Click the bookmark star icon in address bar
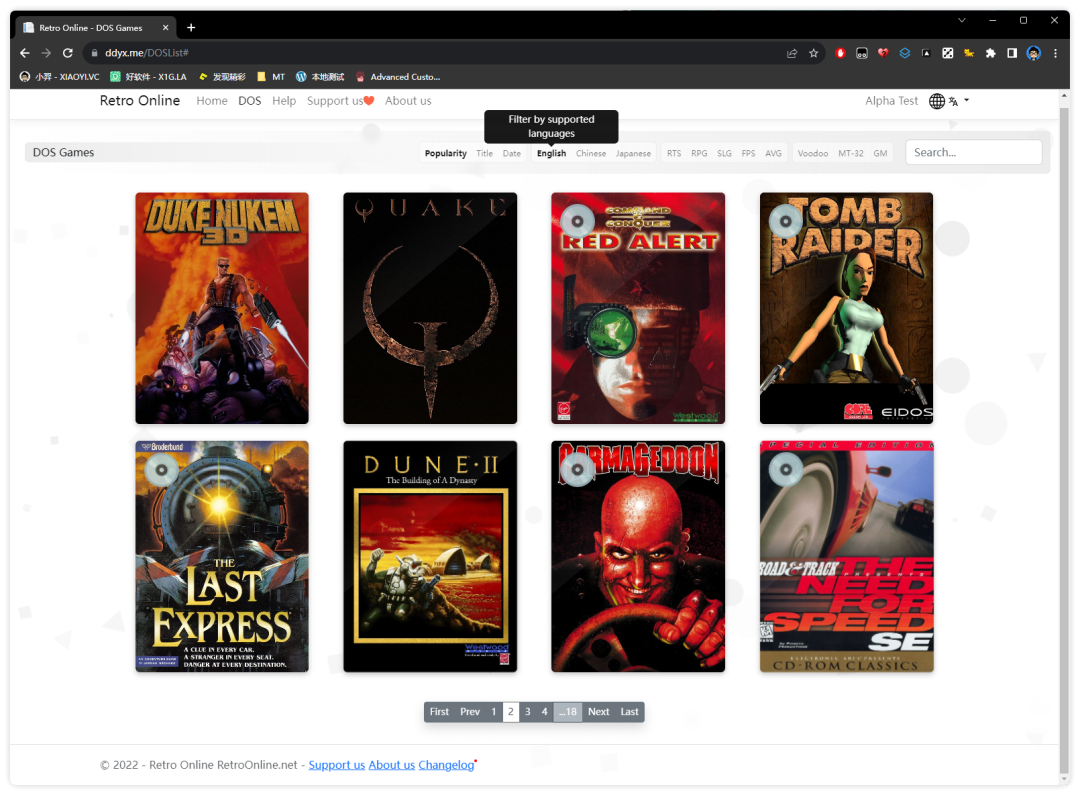1080x795 pixels. pyautogui.click(x=814, y=53)
